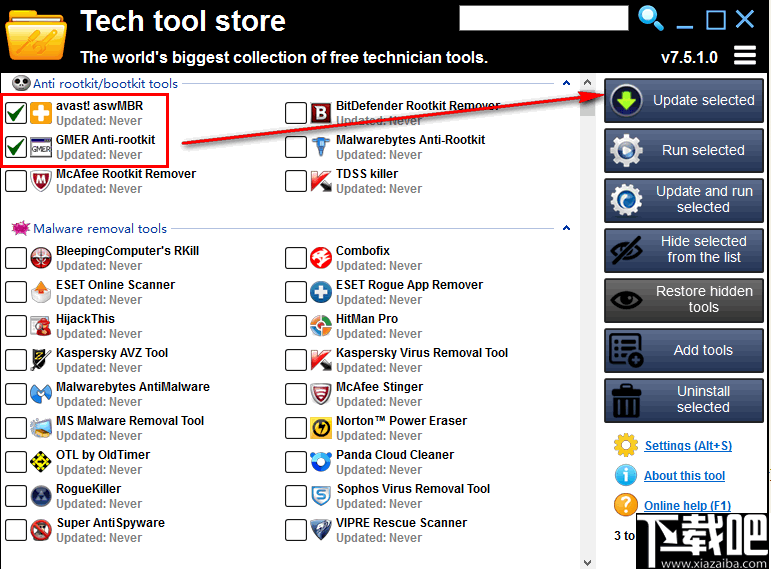Screen dimensions: 771x569
Task: Click Restore hidden tools button
Action: (683, 300)
